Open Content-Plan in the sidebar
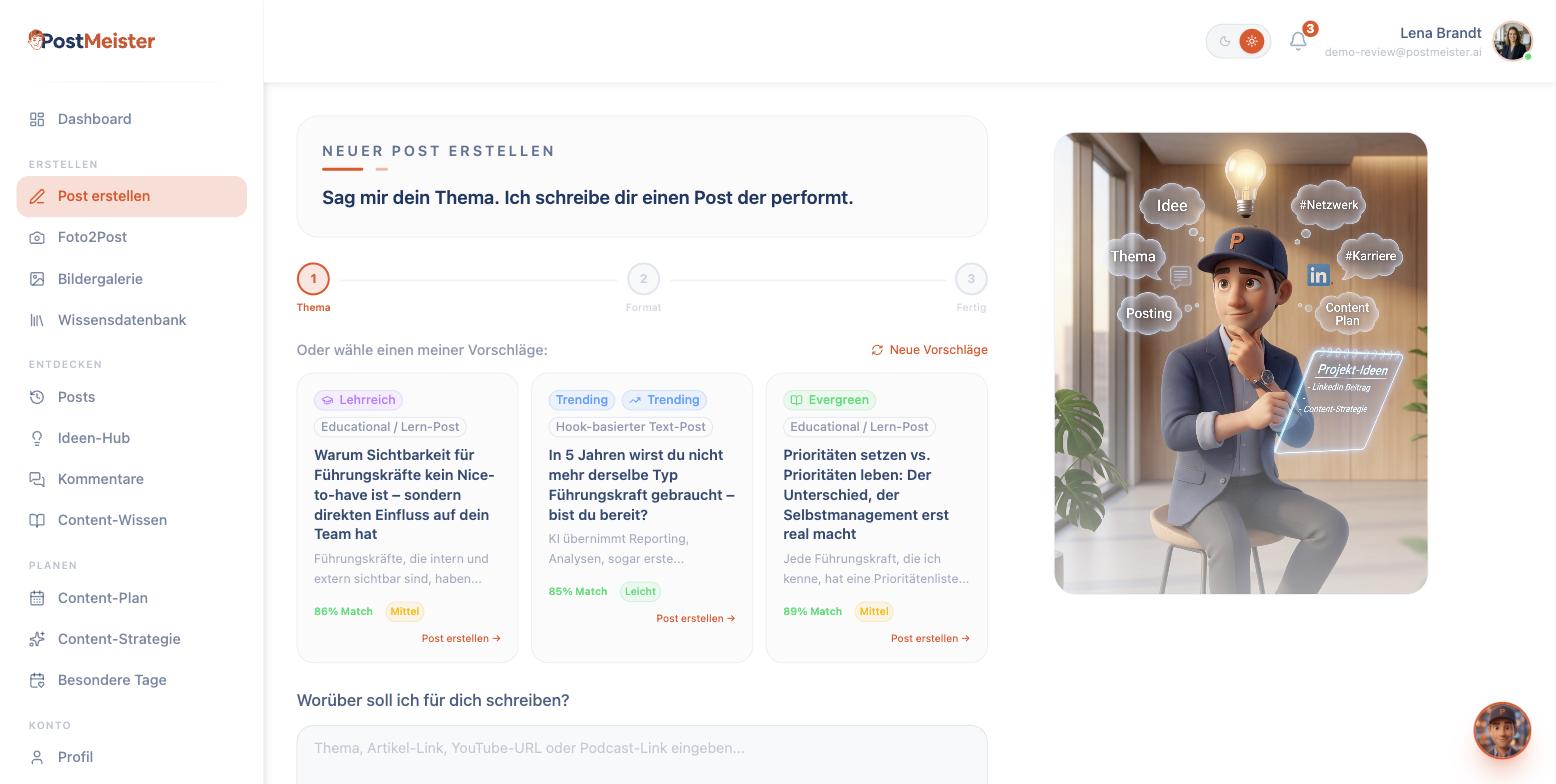1556x784 pixels. pyautogui.click(x=131, y=598)
